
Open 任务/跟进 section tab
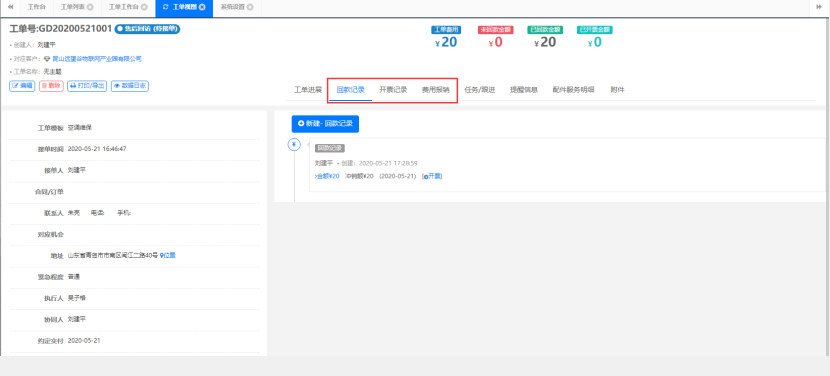(x=480, y=90)
